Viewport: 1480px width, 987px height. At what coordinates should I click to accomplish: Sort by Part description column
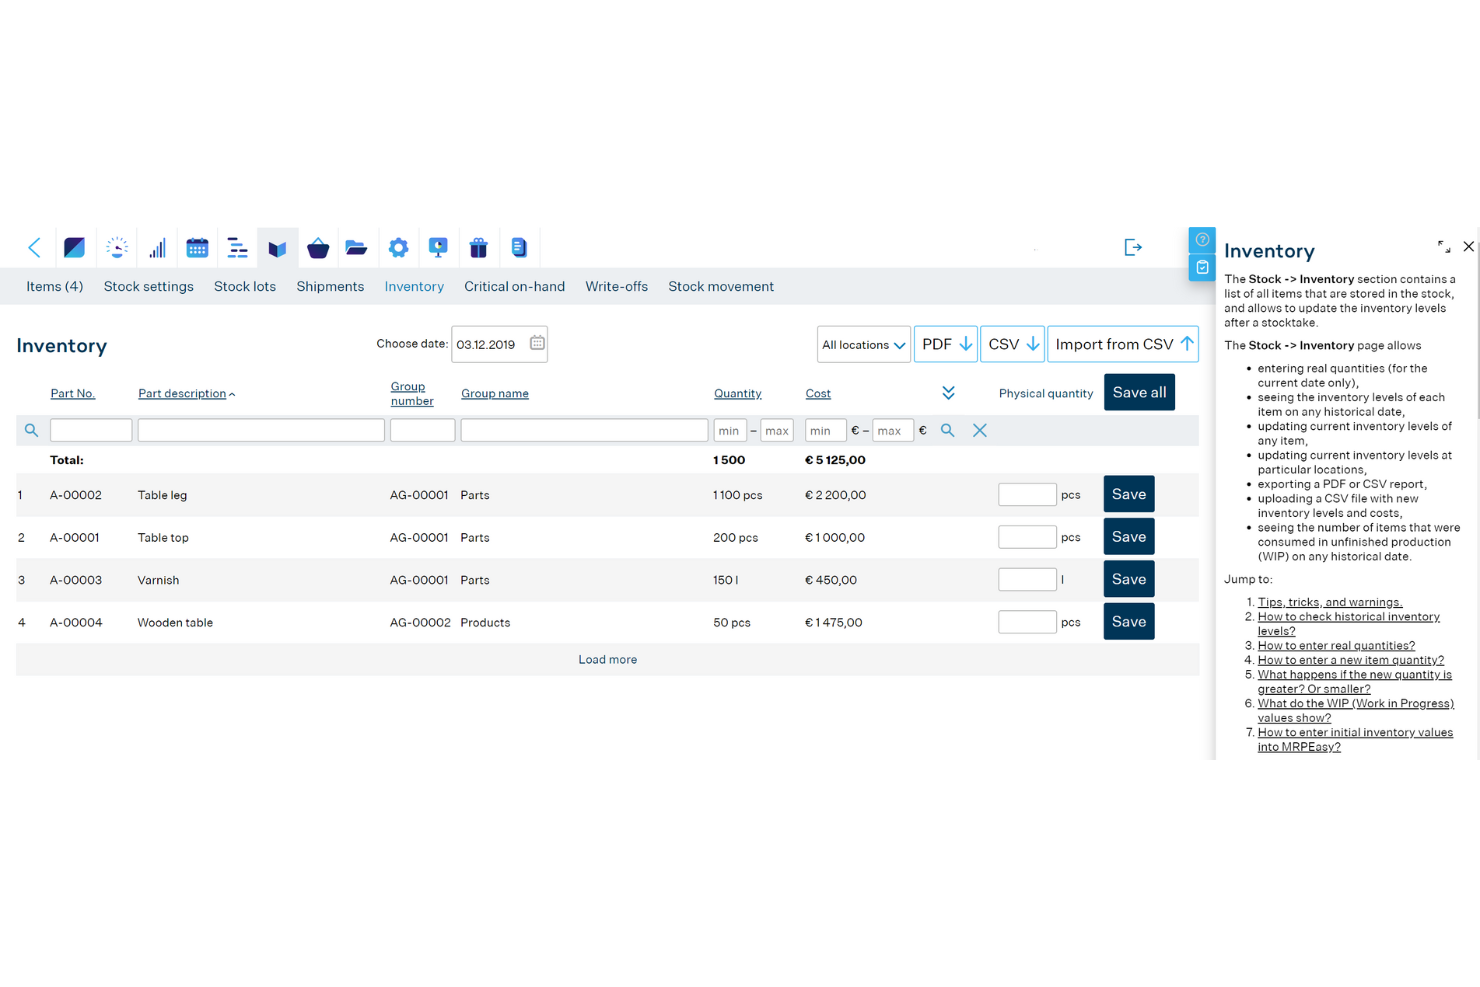tap(182, 394)
